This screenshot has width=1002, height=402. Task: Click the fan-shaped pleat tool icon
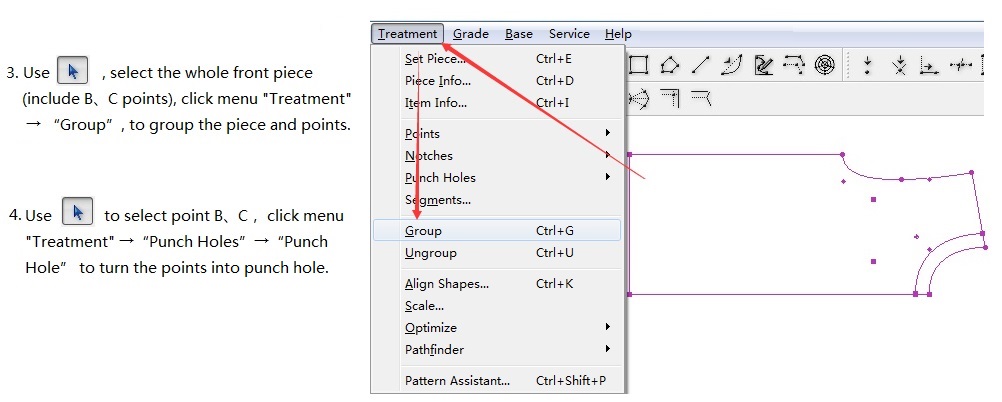[x=639, y=98]
